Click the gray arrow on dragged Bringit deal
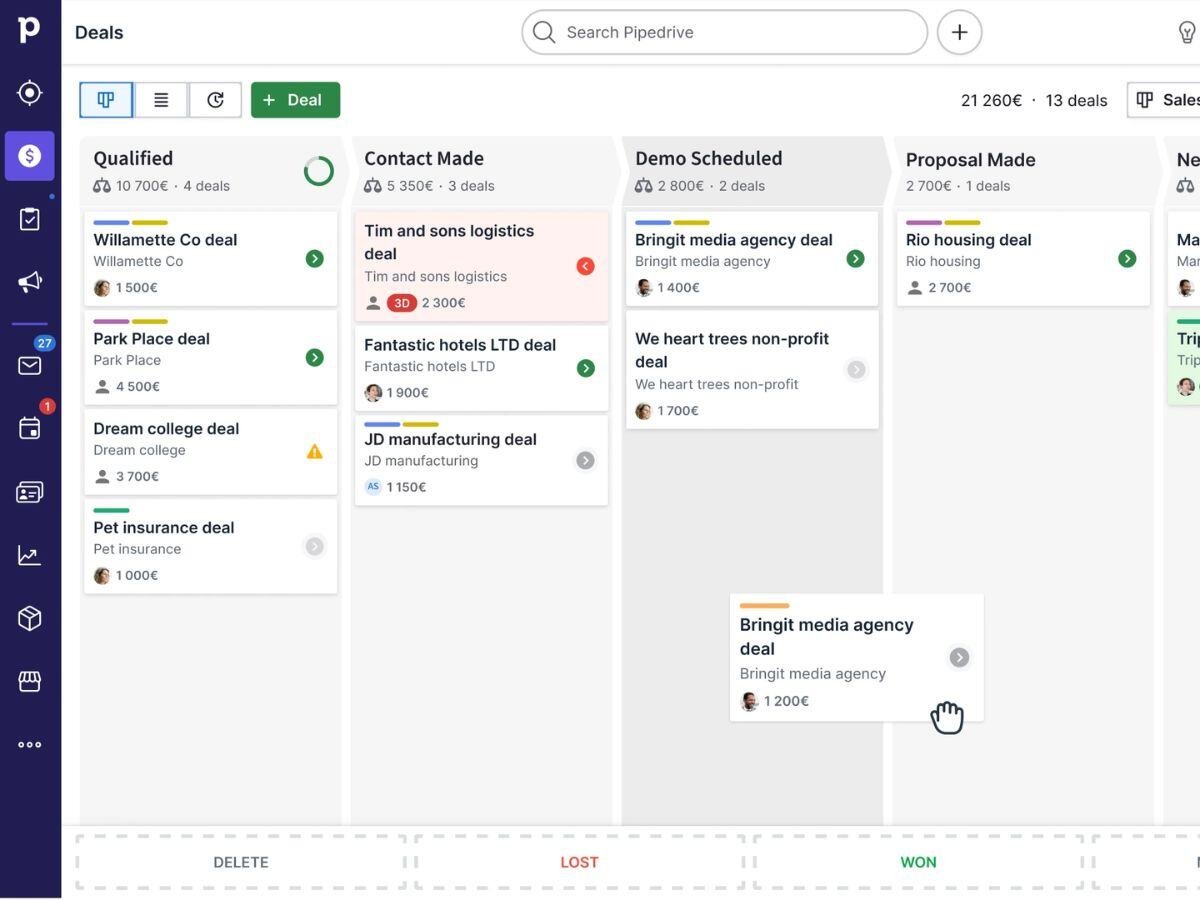The image size is (1200, 900). (x=959, y=657)
